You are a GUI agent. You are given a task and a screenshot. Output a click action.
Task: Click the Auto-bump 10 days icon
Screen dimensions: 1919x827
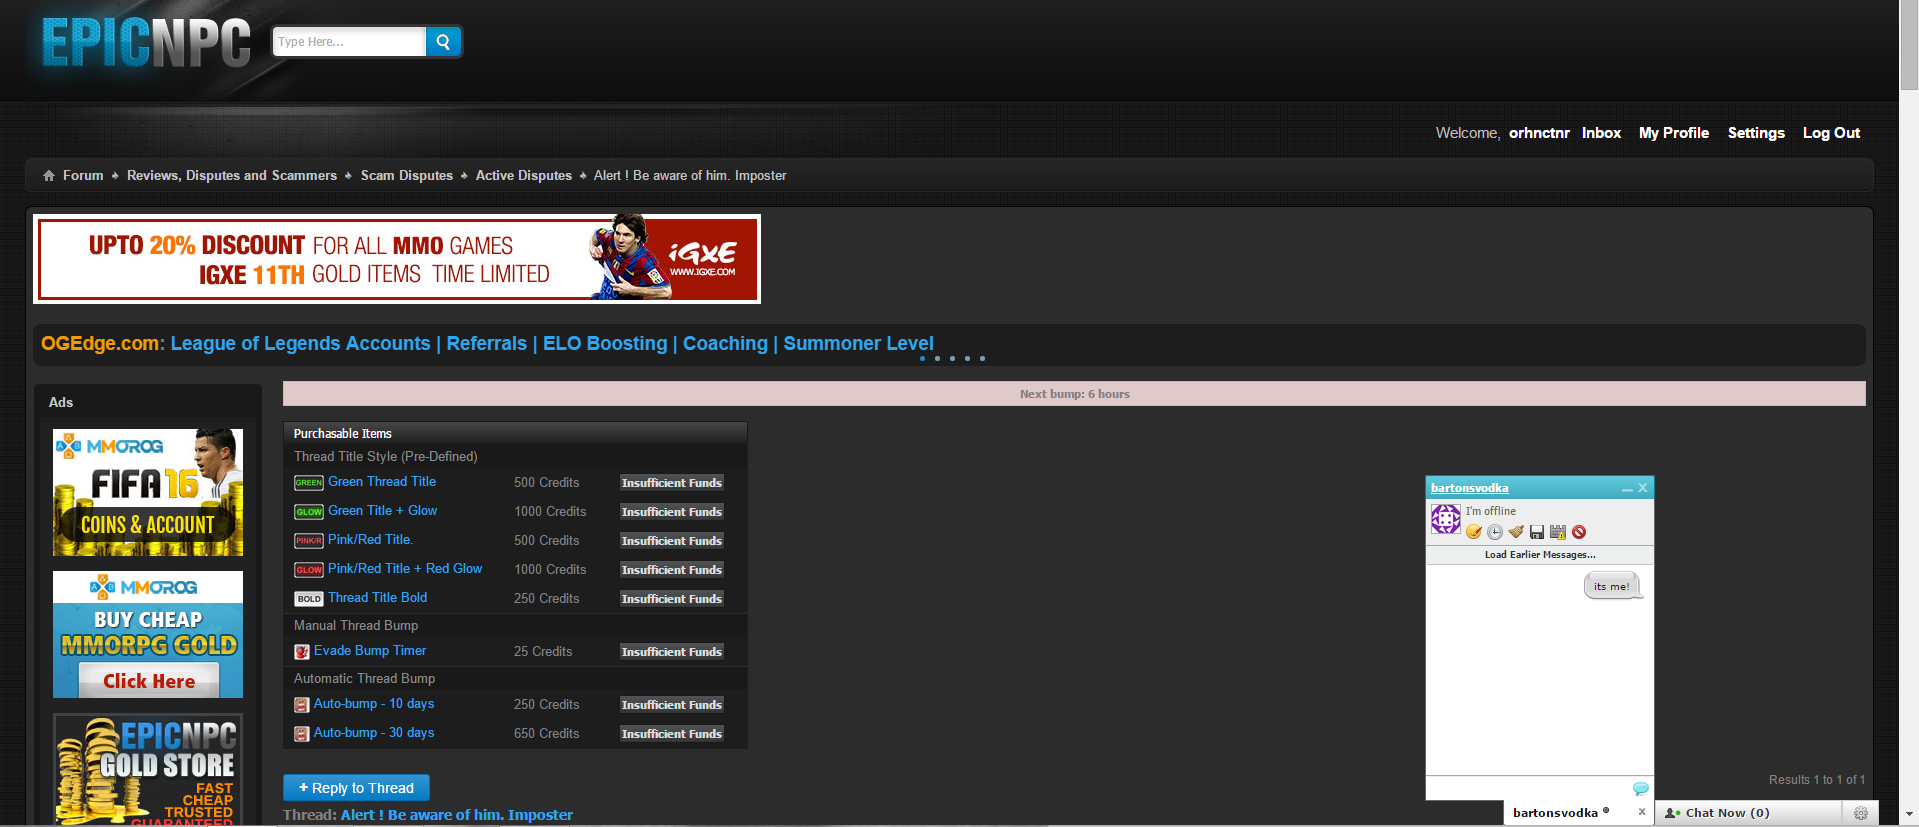coord(302,705)
